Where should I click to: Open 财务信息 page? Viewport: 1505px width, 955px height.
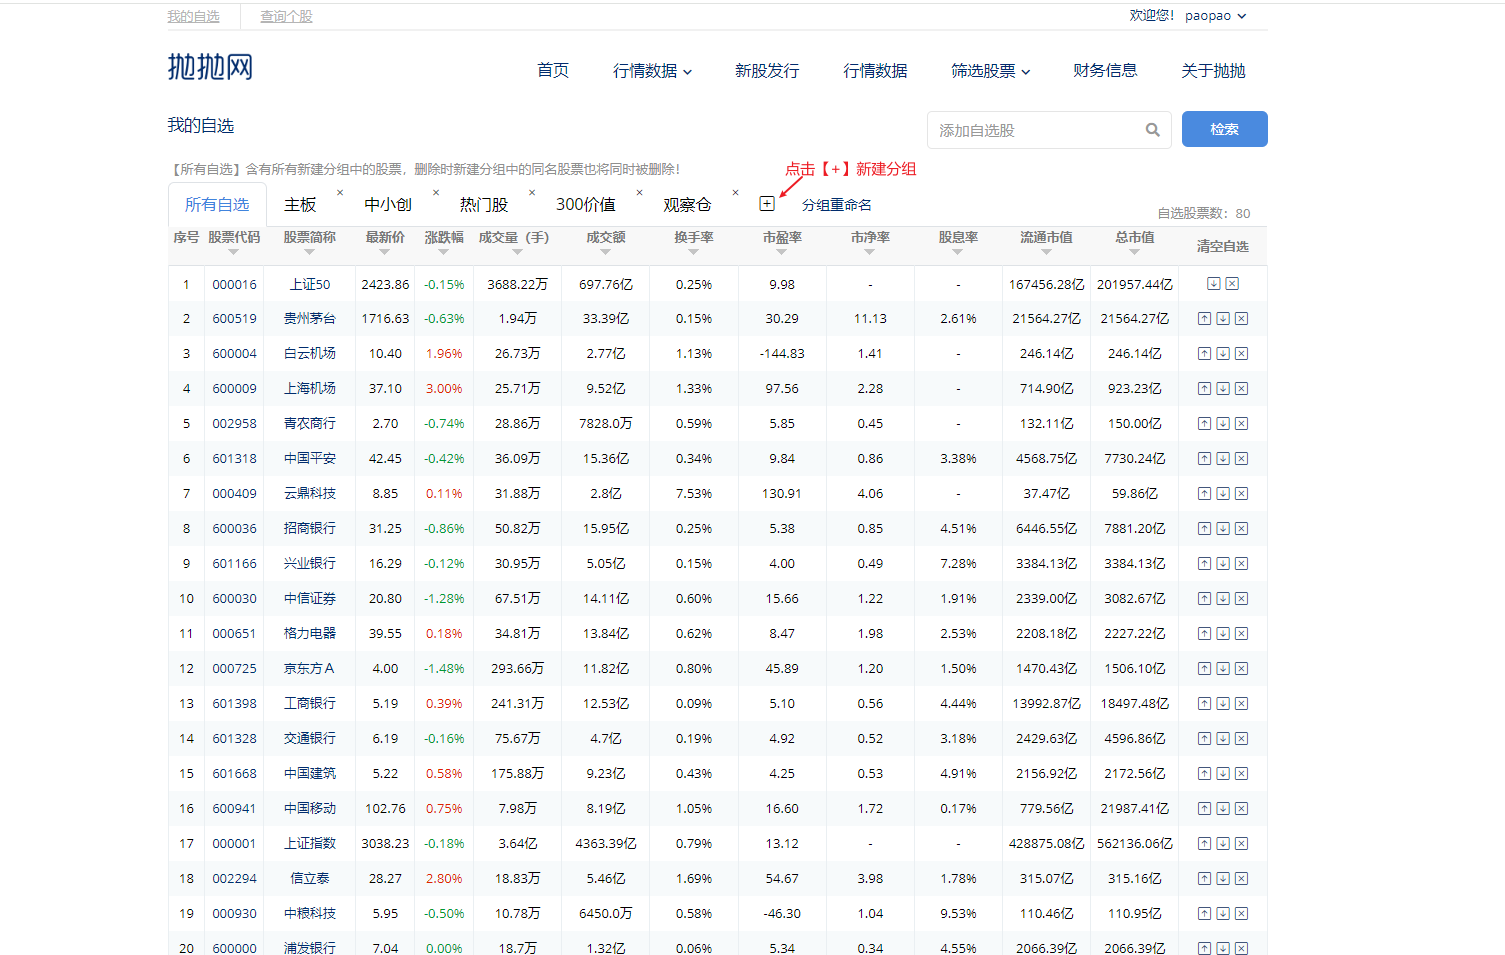click(1105, 70)
